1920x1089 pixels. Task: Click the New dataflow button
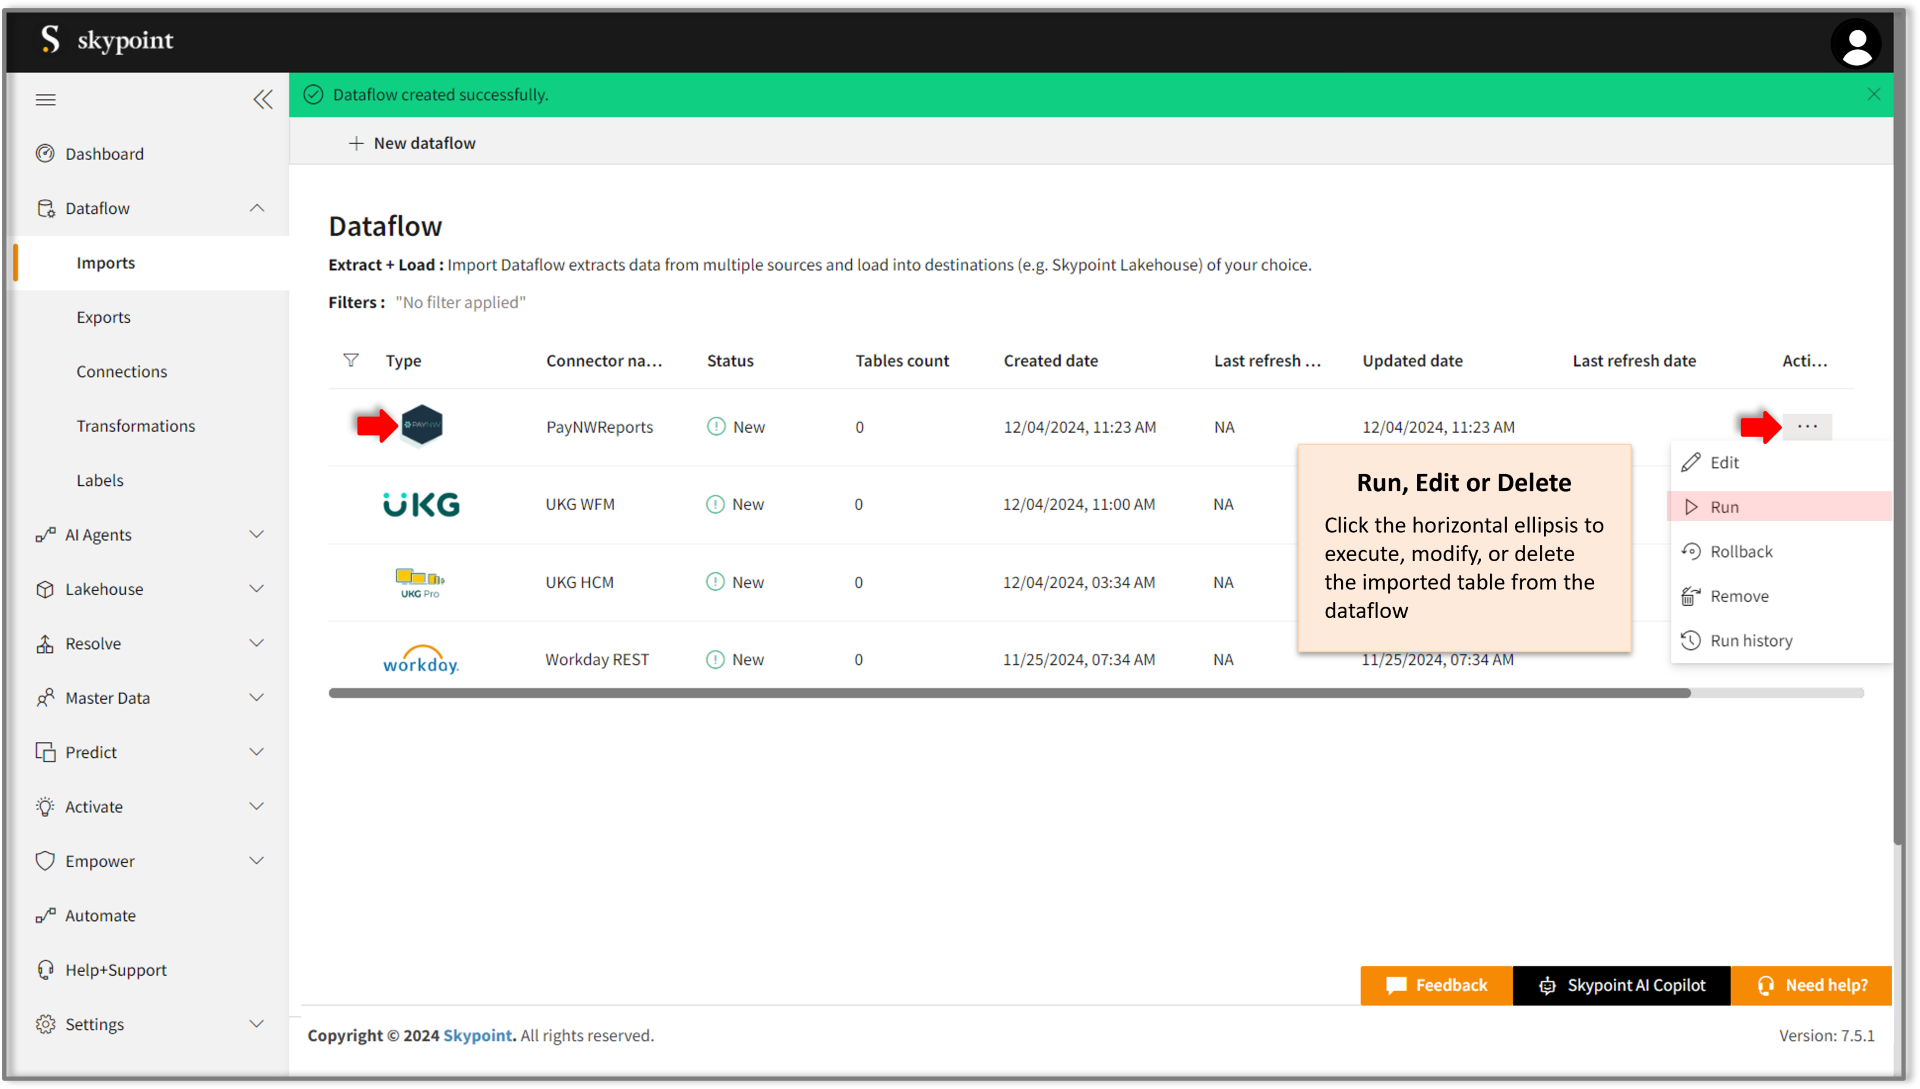coord(412,143)
